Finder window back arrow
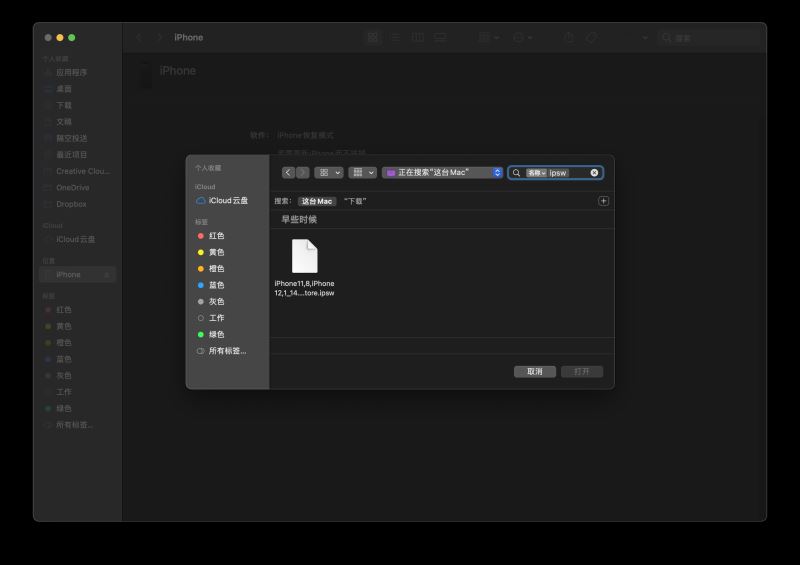The image size is (800, 565). click(x=138, y=37)
